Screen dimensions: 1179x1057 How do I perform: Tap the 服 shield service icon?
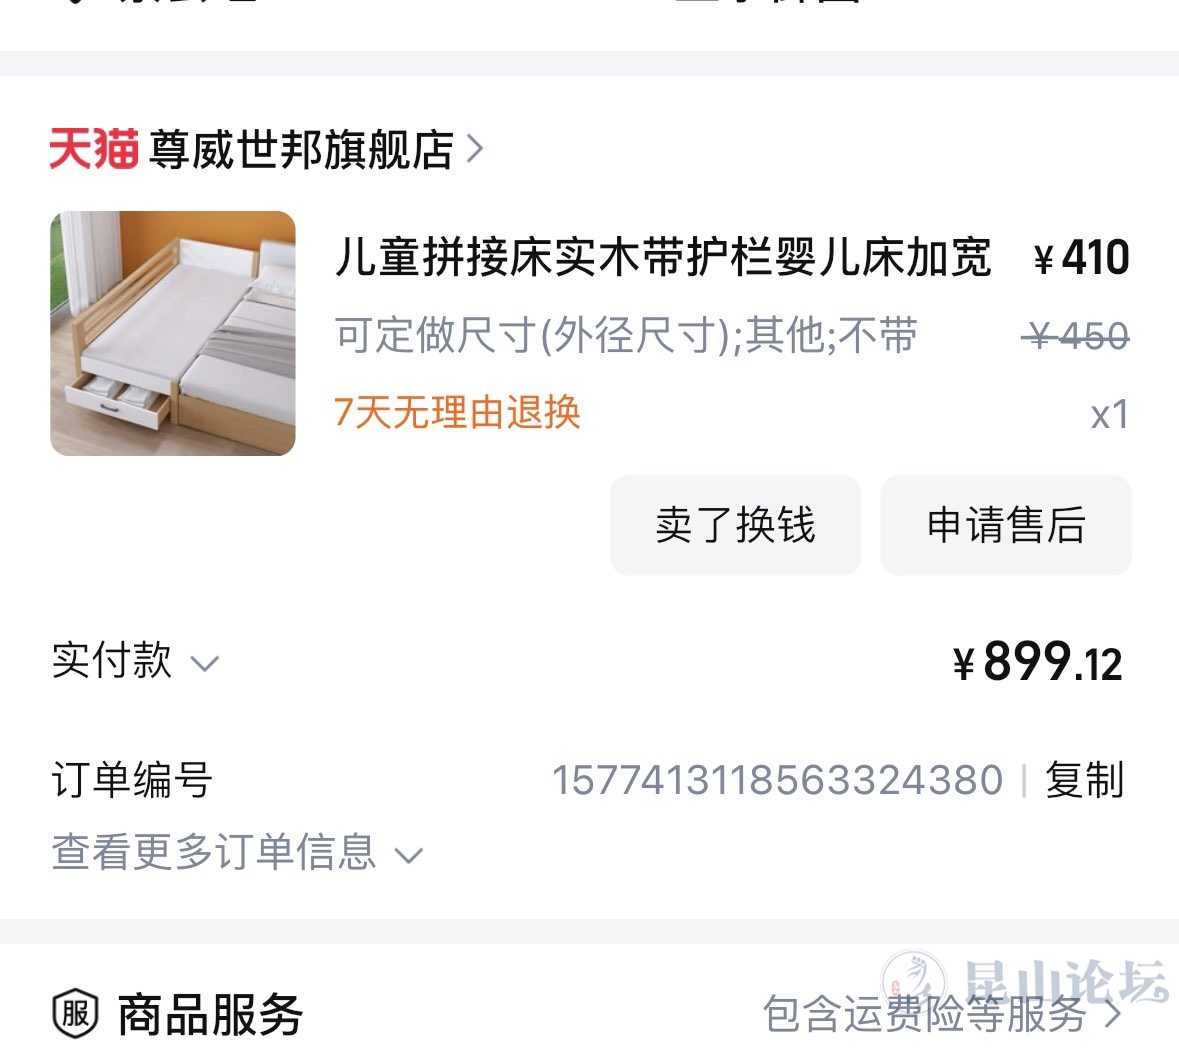point(75,1013)
